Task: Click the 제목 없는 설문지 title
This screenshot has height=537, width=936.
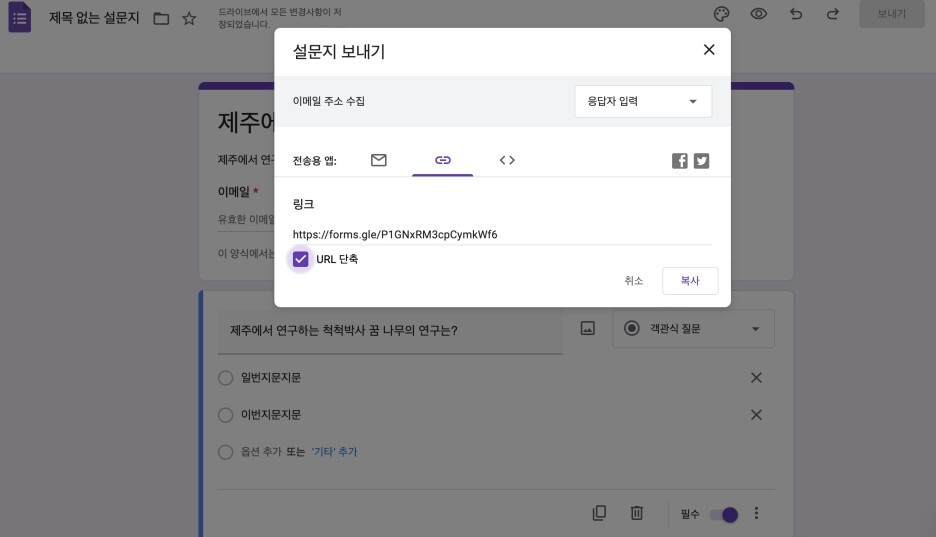Action: (x=94, y=18)
